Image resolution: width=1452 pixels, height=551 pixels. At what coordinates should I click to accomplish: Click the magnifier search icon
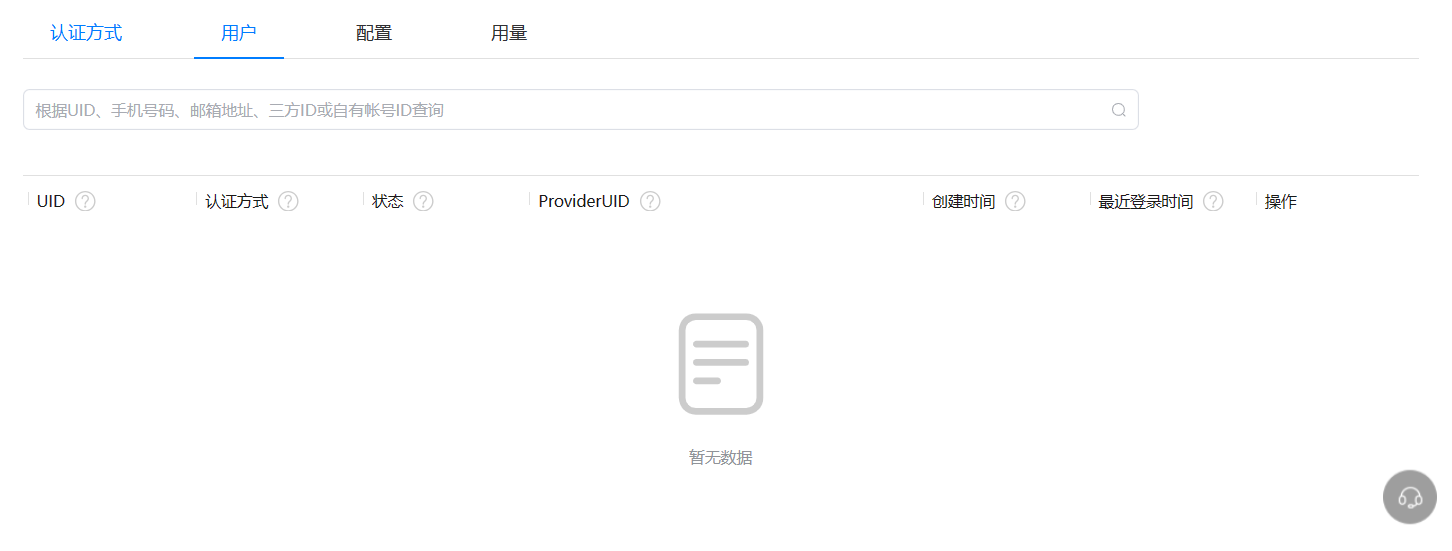tap(1119, 110)
